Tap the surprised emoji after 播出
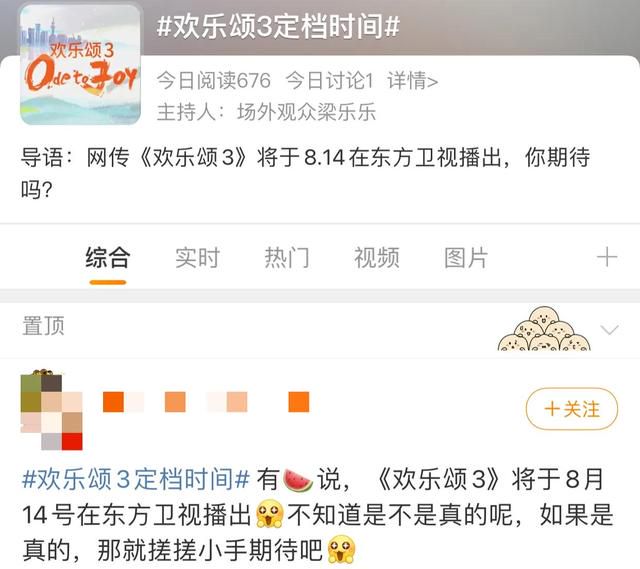640x569 pixels. click(x=270, y=514)
